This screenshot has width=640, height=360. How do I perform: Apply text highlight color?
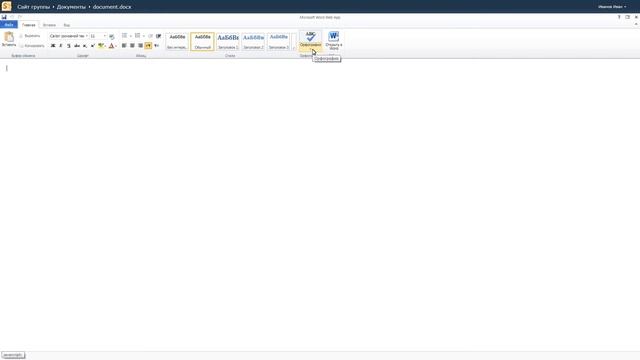point(101,46)
